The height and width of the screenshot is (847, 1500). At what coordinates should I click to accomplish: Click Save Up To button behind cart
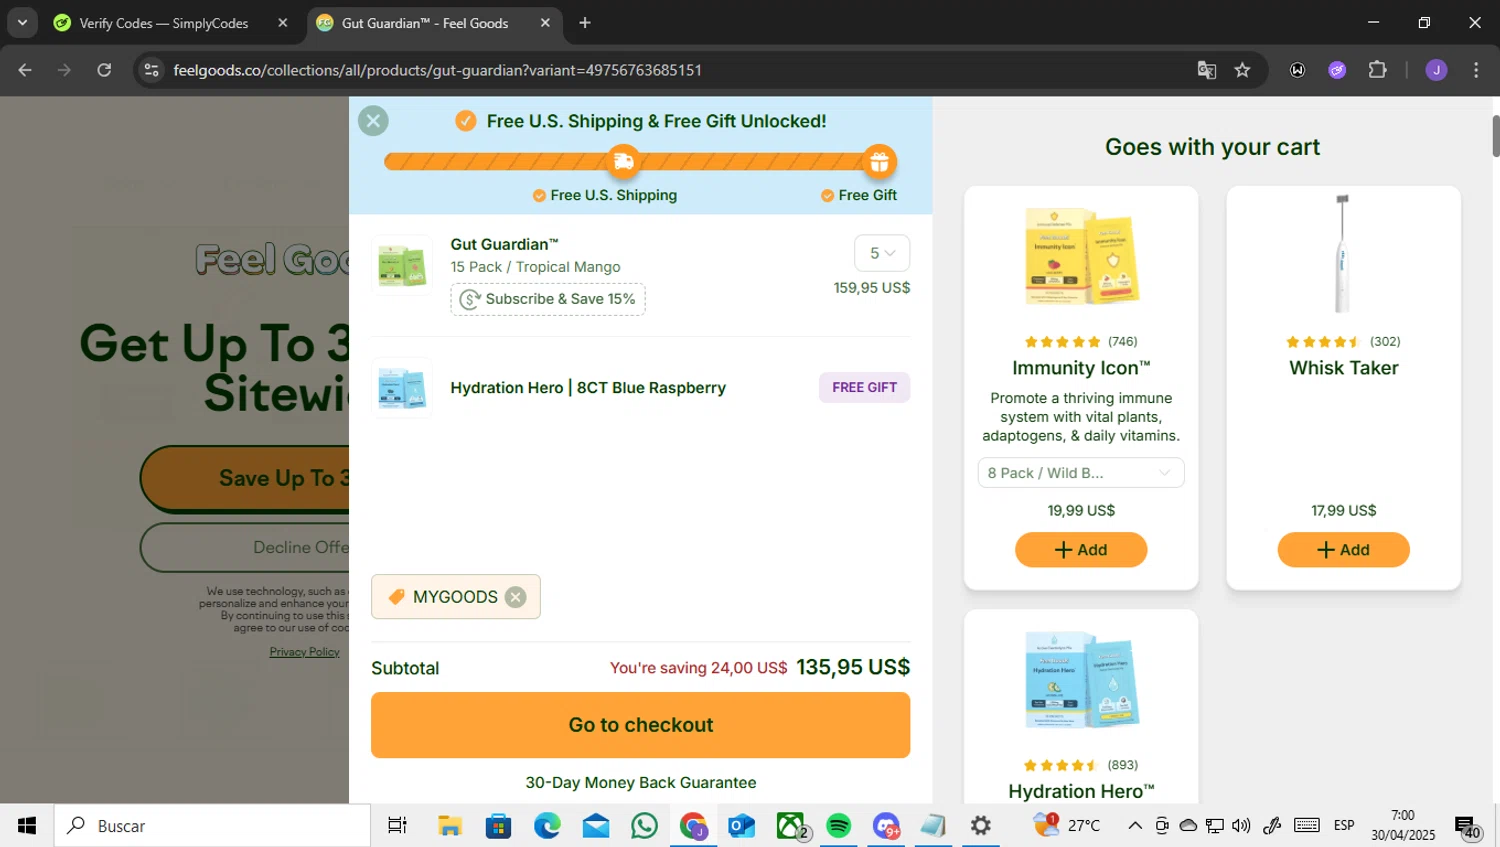[x=246, y=479]
